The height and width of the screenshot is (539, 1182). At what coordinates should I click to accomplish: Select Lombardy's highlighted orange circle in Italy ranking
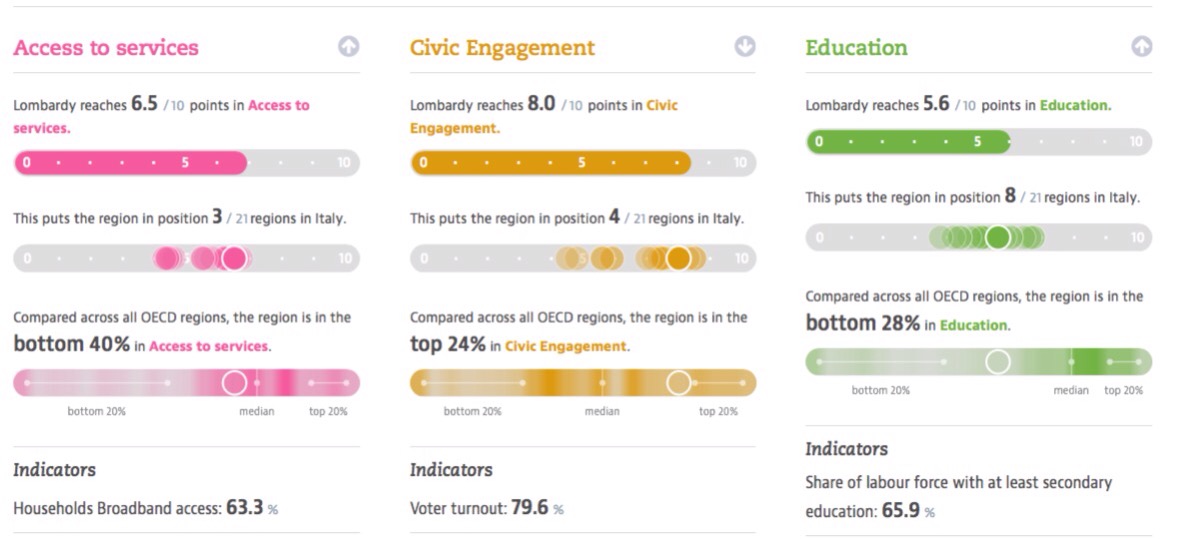click(679, 259)
